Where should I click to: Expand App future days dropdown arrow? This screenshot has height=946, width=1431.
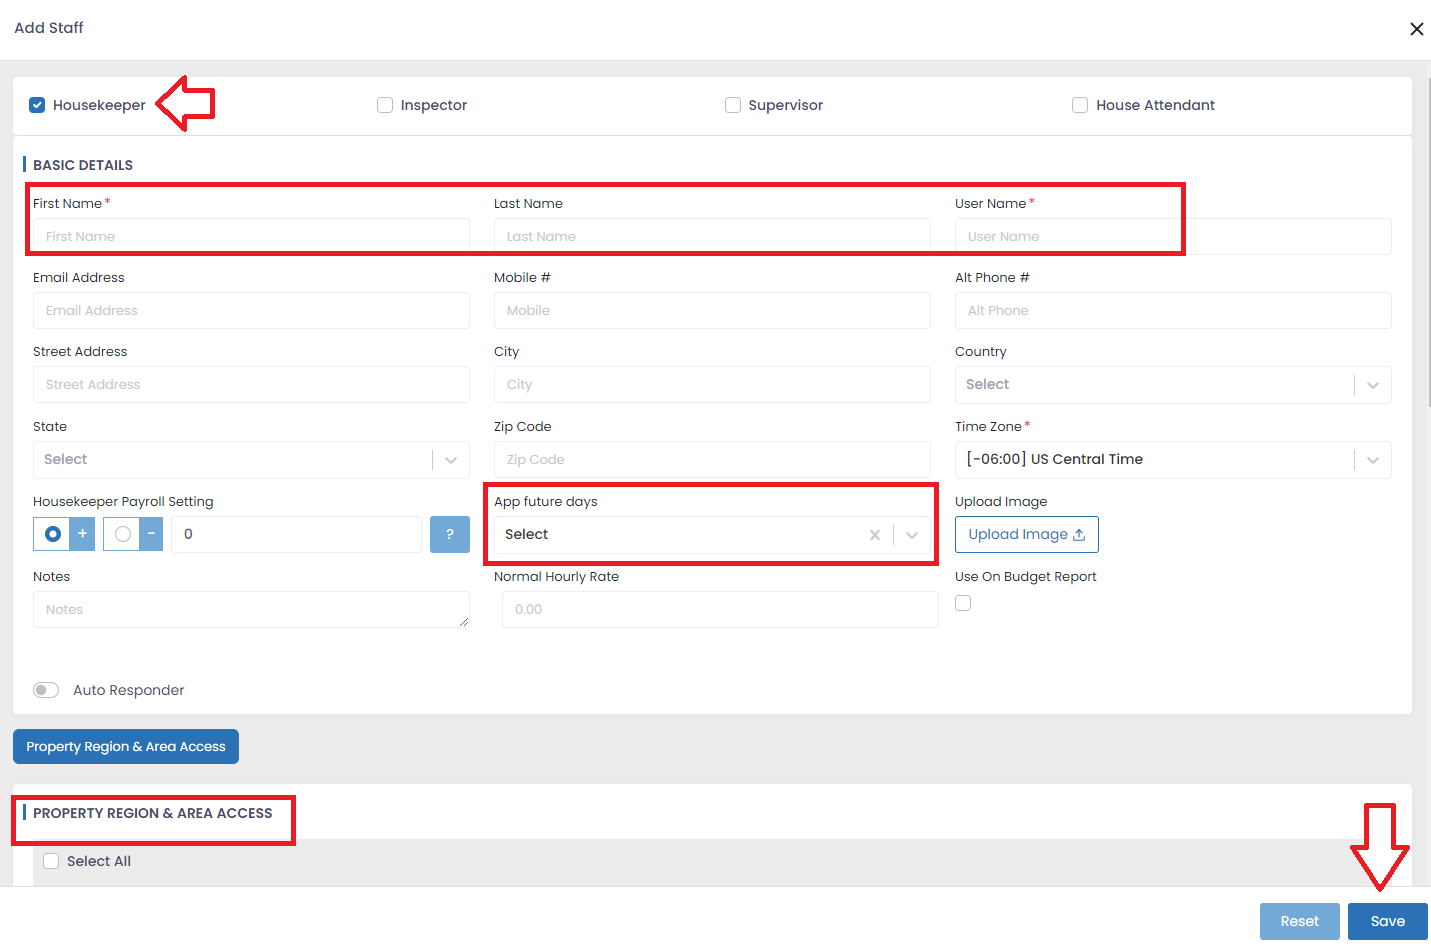[x=912, y=535]
